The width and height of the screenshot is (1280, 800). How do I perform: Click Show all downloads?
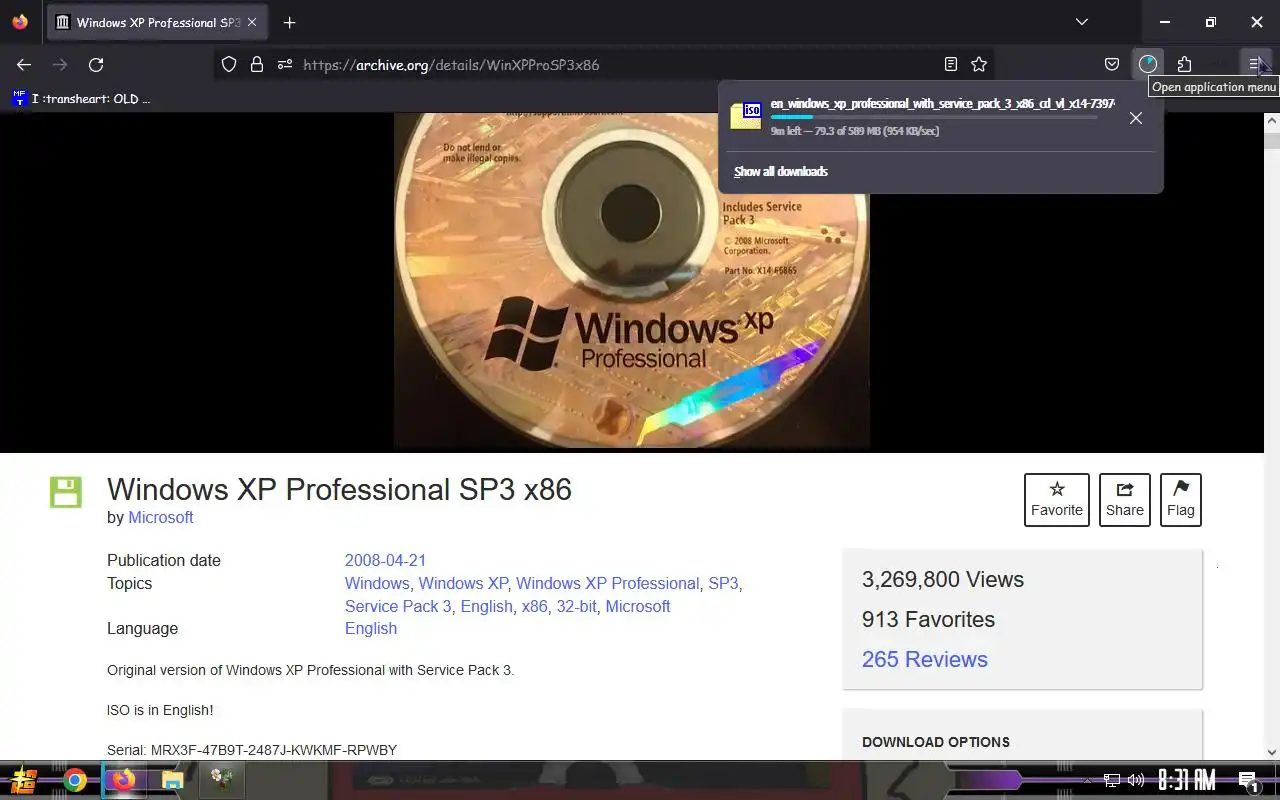tap(781, 171)
